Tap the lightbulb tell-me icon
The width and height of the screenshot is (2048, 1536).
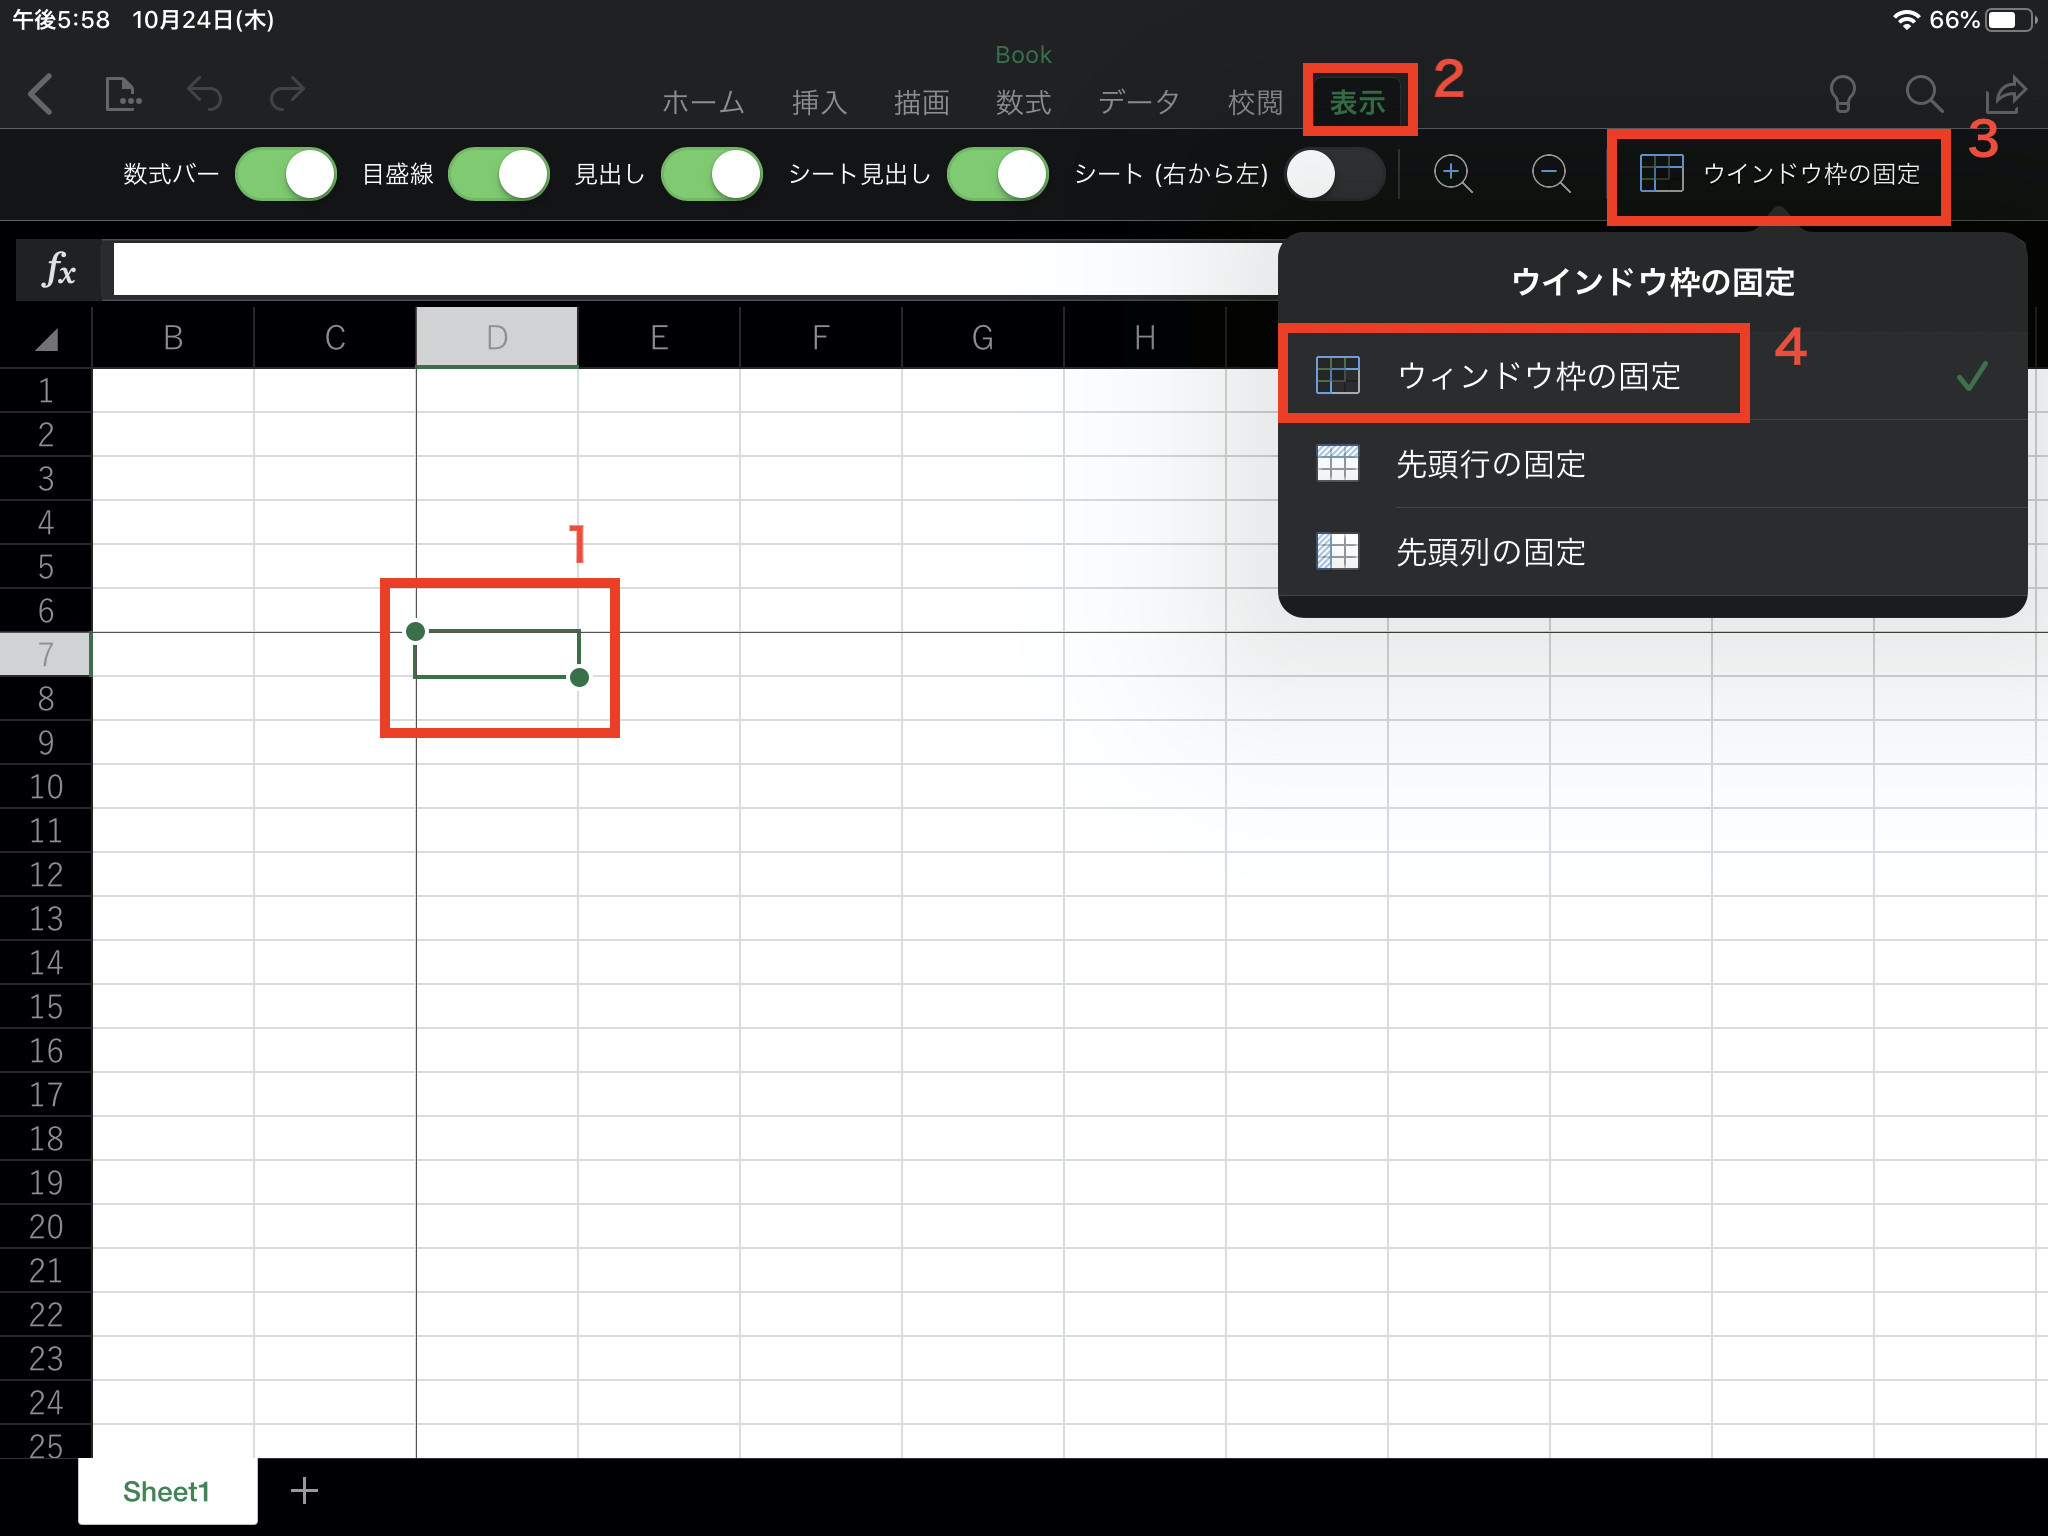click(x=1842, y=95)
